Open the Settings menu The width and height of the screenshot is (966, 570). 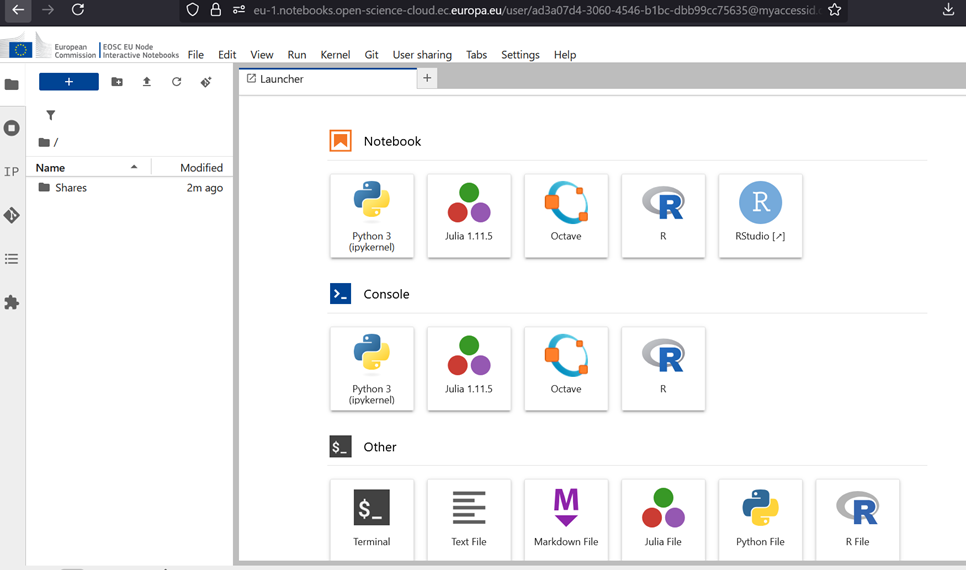521,55
